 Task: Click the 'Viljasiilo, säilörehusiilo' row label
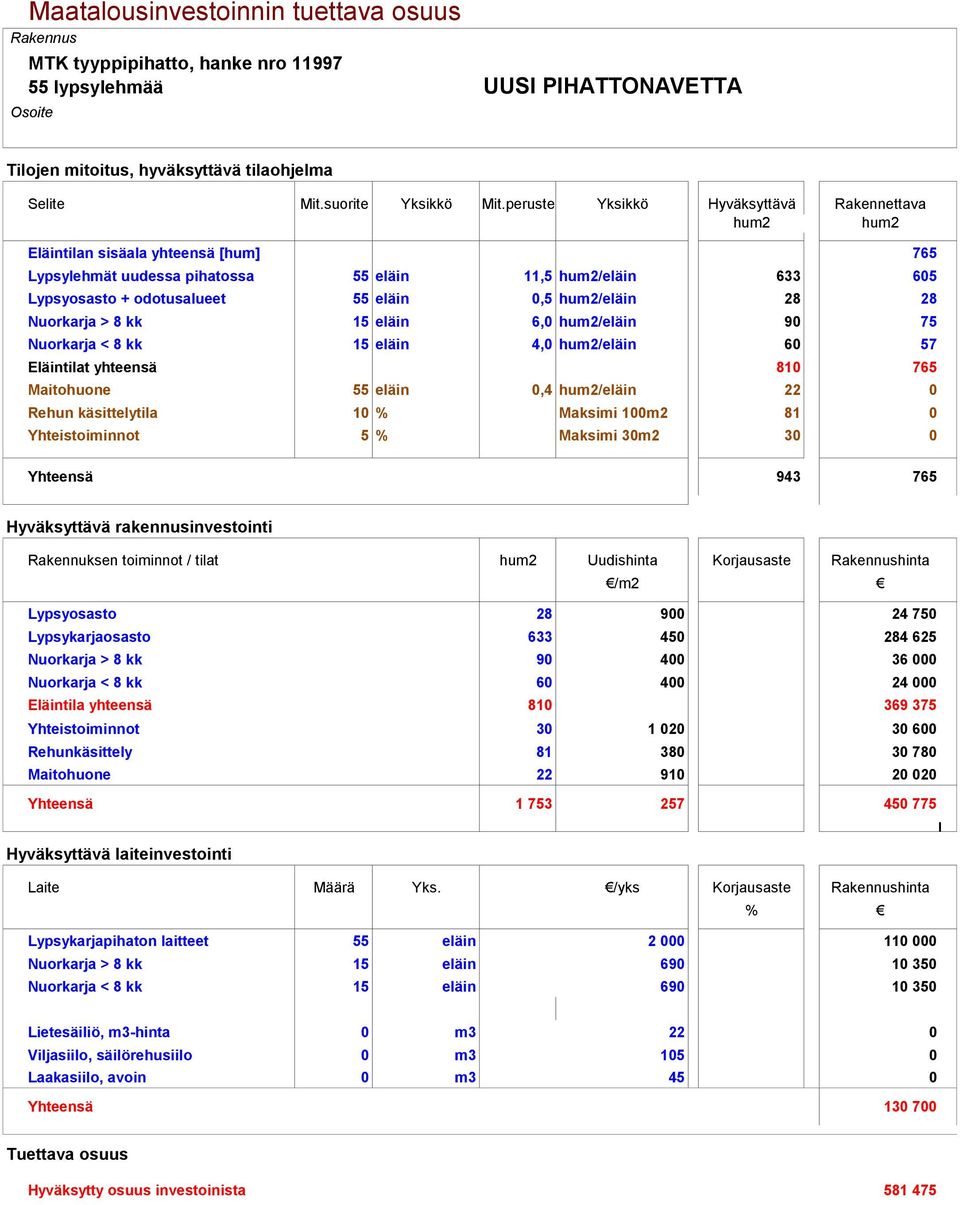tap(110, 1056)
